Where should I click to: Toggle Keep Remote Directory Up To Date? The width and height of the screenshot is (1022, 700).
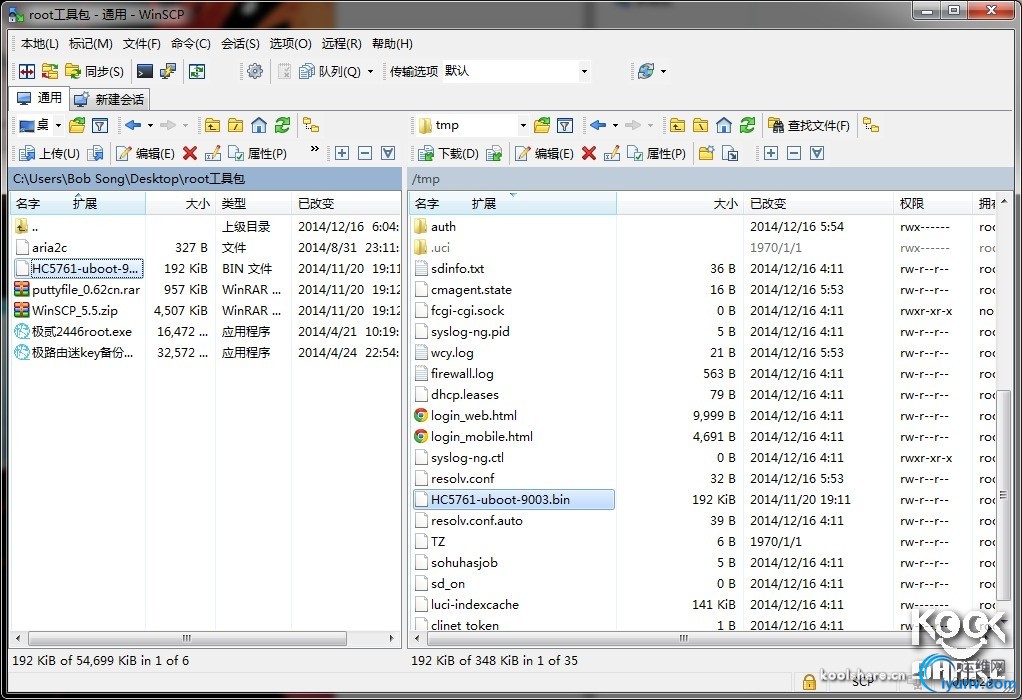tap(197, 71)
